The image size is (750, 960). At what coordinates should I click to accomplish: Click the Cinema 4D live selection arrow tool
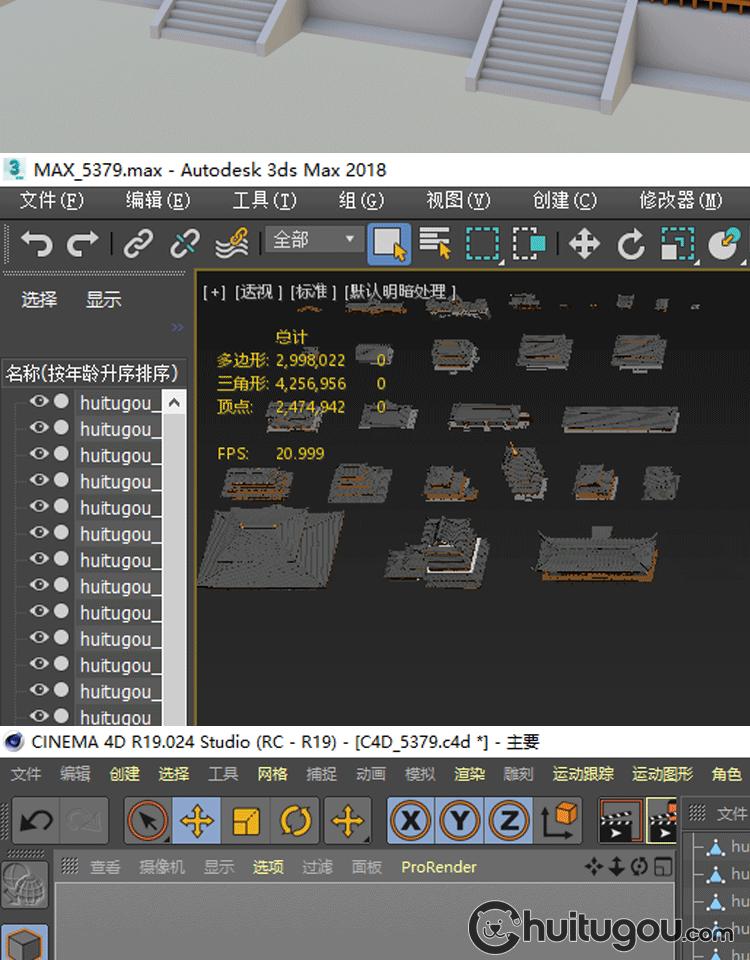click(x=148, y=822)
